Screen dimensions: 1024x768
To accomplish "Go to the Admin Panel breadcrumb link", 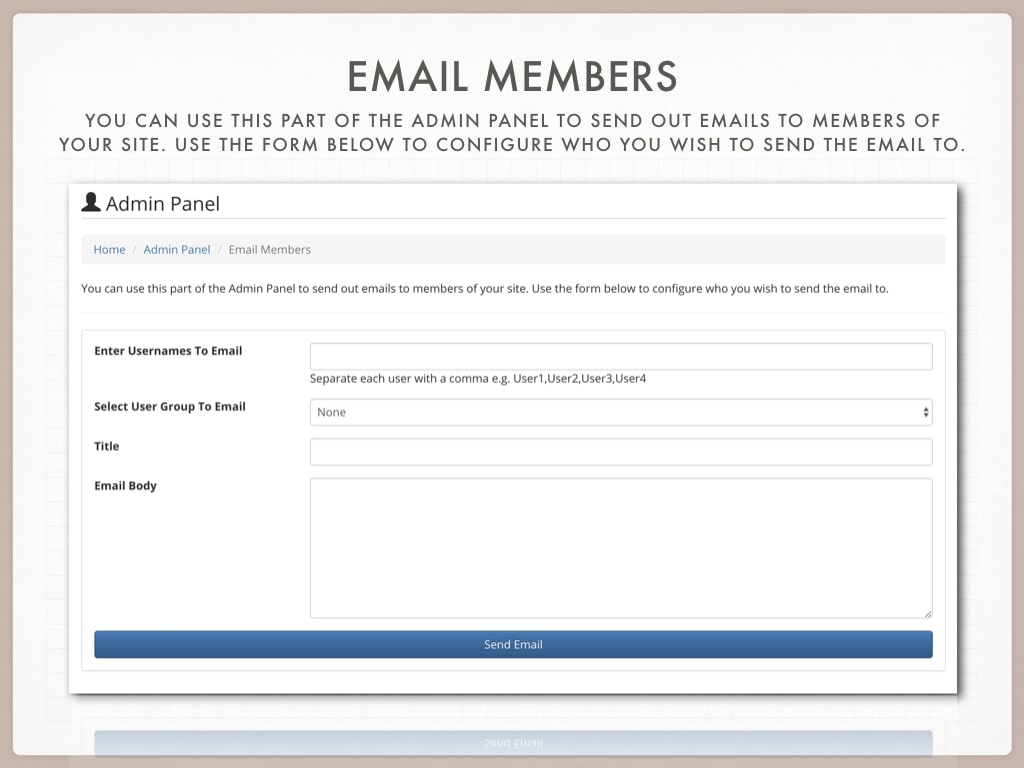I will pos(177,249).
